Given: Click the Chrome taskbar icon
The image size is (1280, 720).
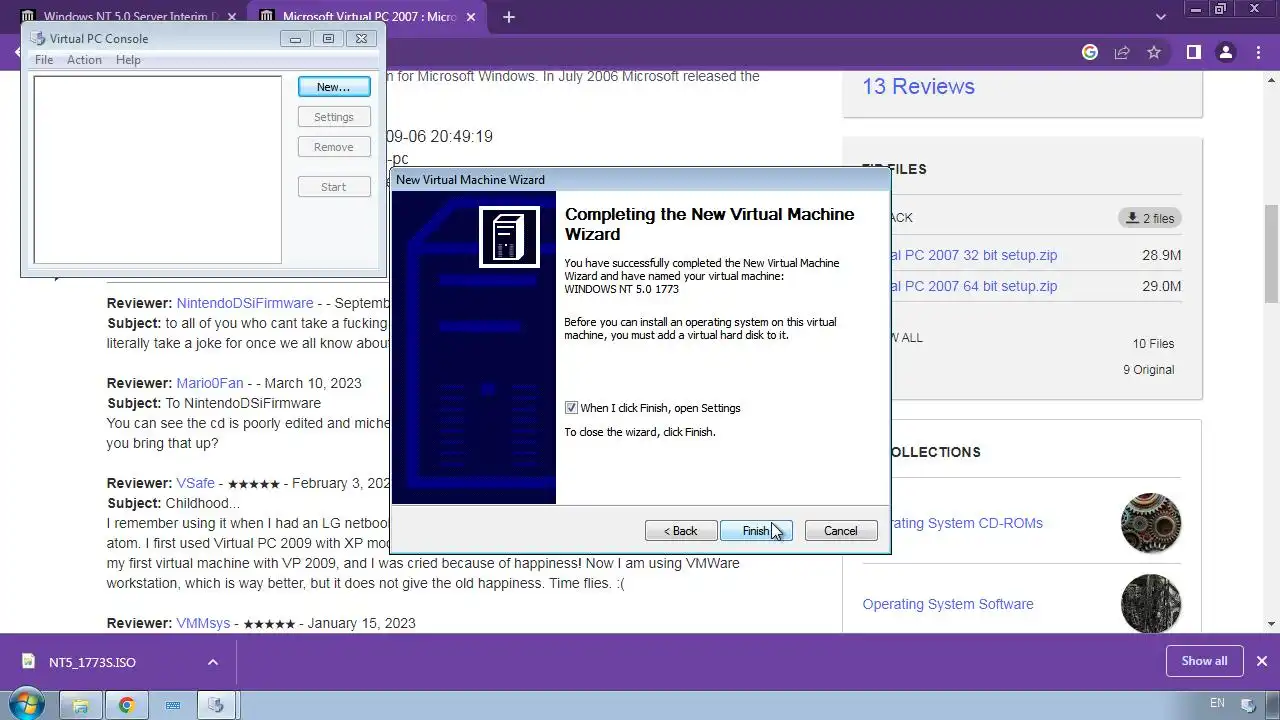Looking at the screenshot, I should tap(127, 705).
